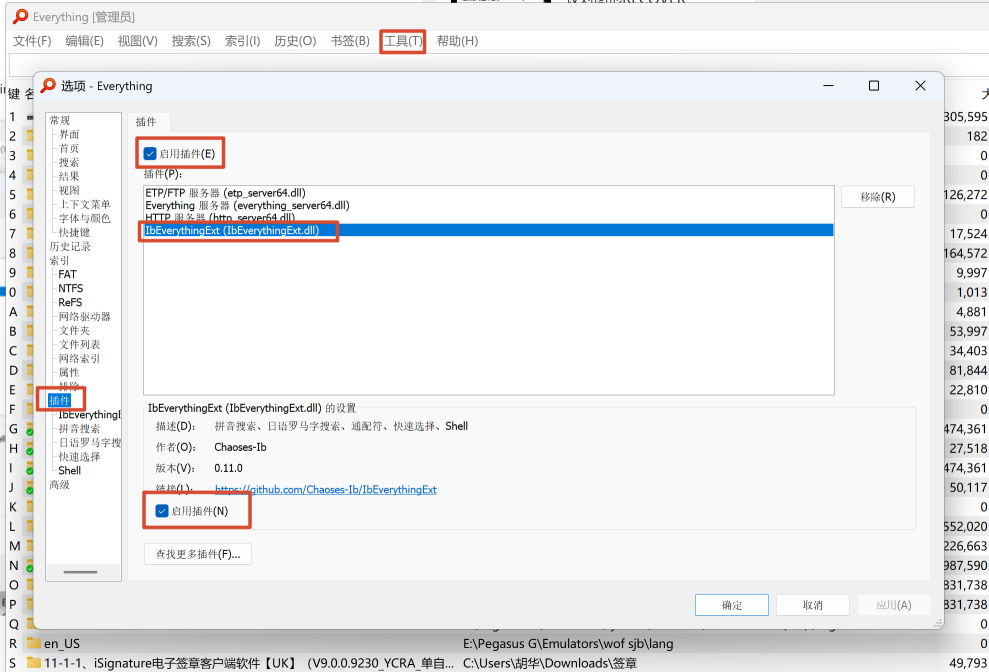
Task: Close the 选项 dialog
Action: (x=920, y=85)
